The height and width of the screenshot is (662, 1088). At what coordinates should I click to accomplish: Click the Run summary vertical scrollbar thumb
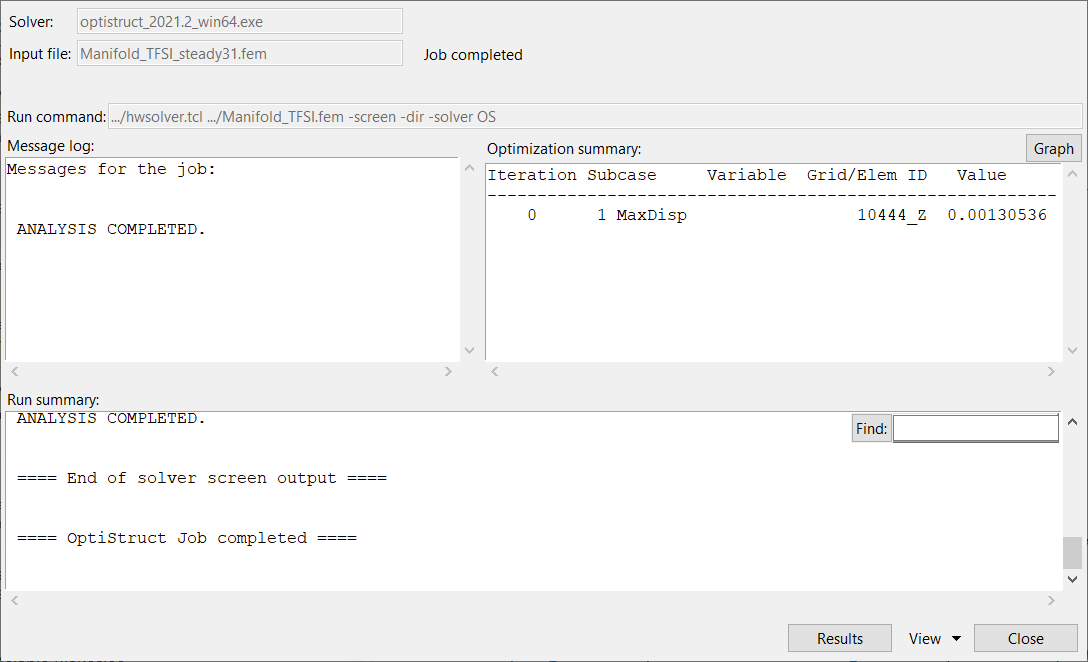1073,552
